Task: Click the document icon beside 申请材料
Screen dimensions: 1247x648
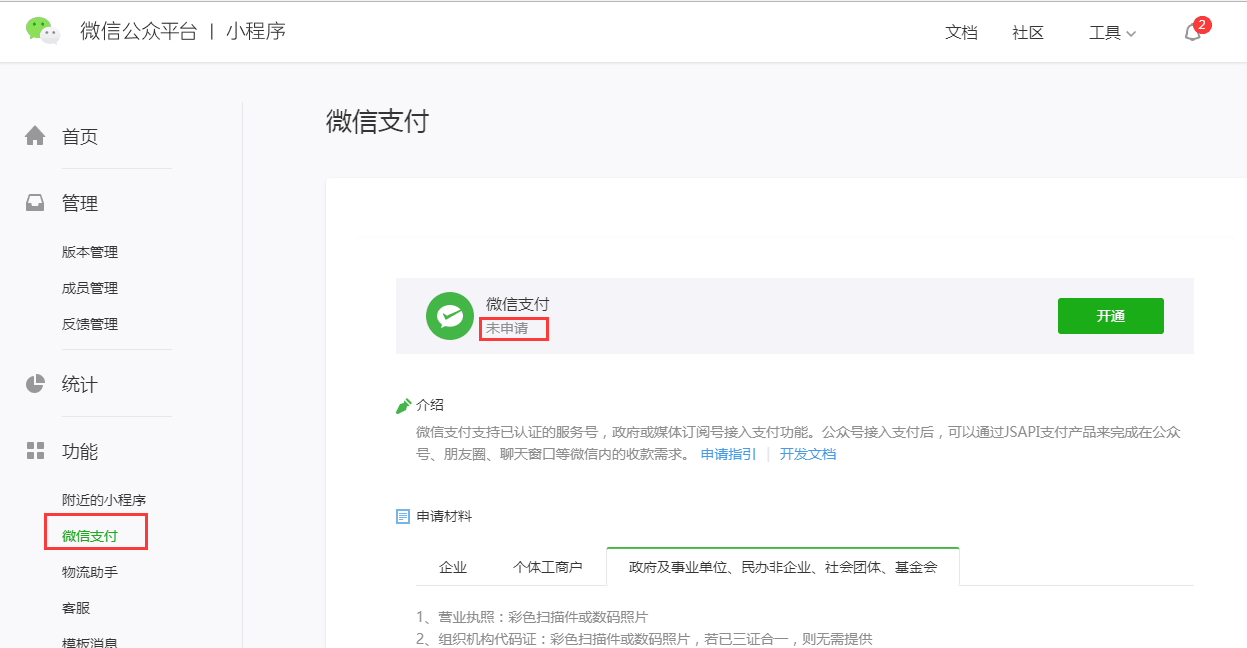Action: [403, 517]
